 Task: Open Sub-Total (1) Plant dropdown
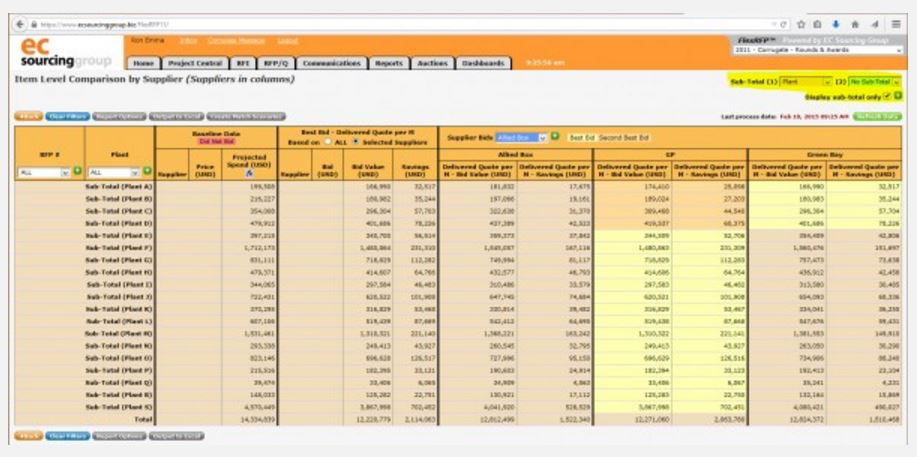click(x=806, y=83)
